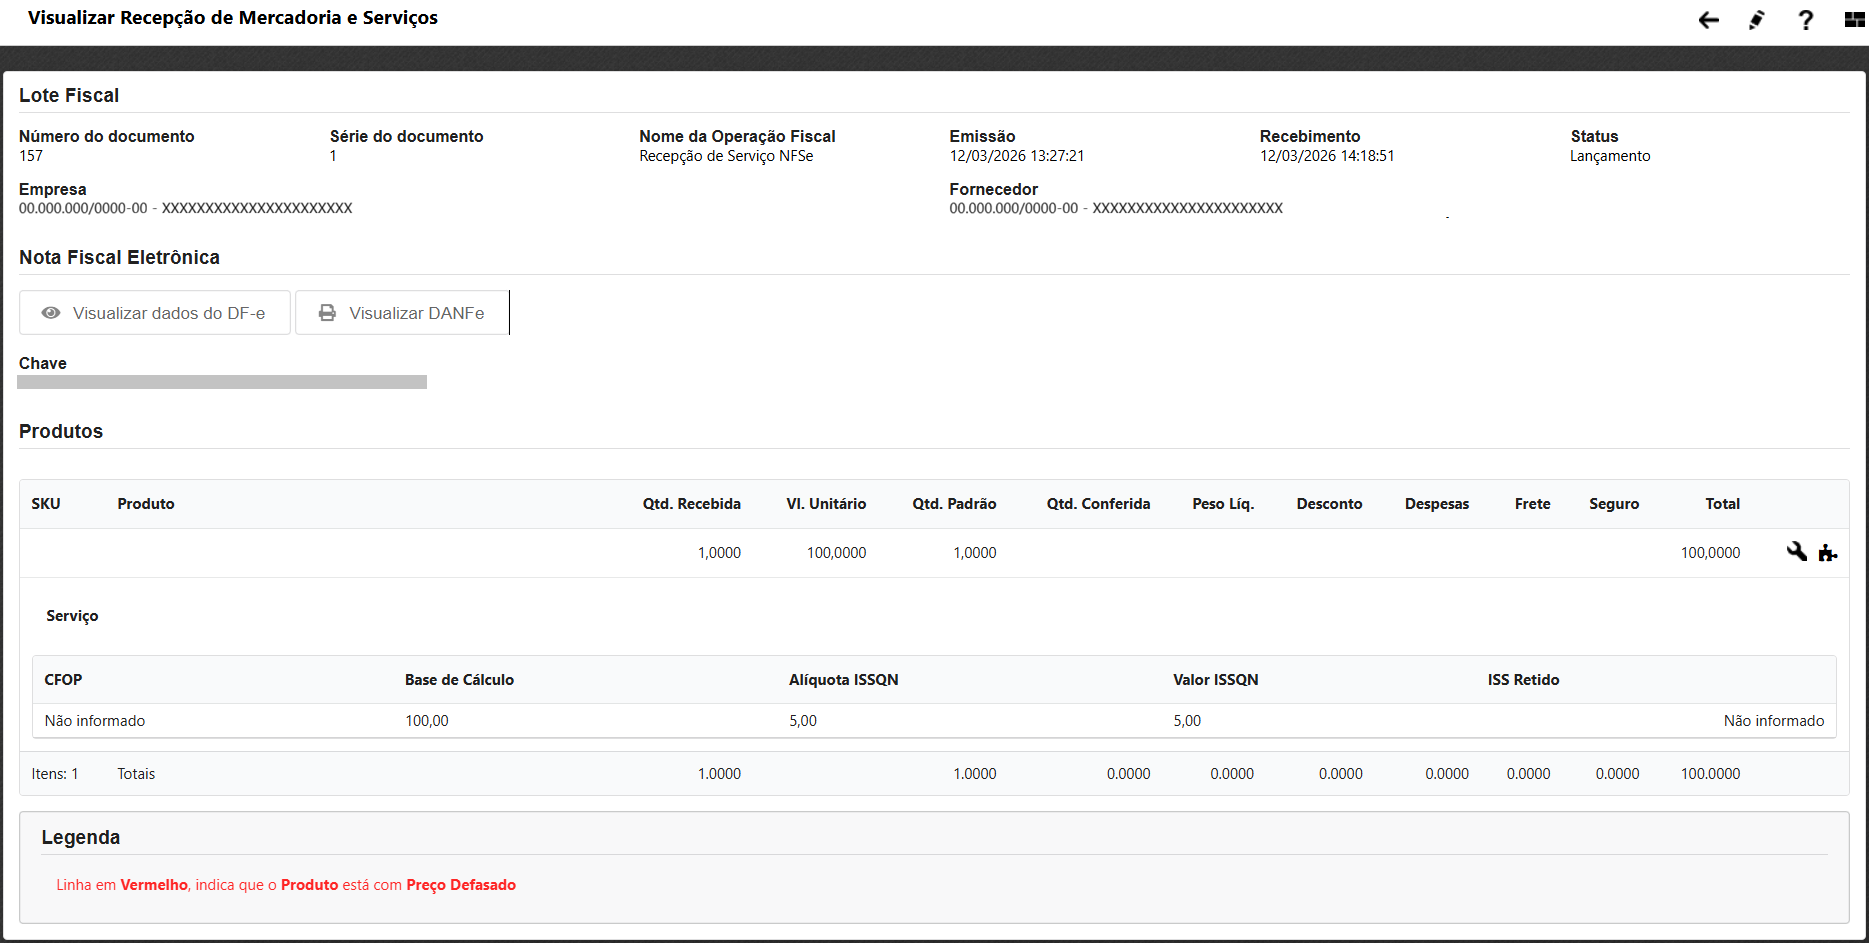The height and width of the screenshot is (943, 1869).
Task: Click the pencil edit icon
Action: pos(1756,20)
